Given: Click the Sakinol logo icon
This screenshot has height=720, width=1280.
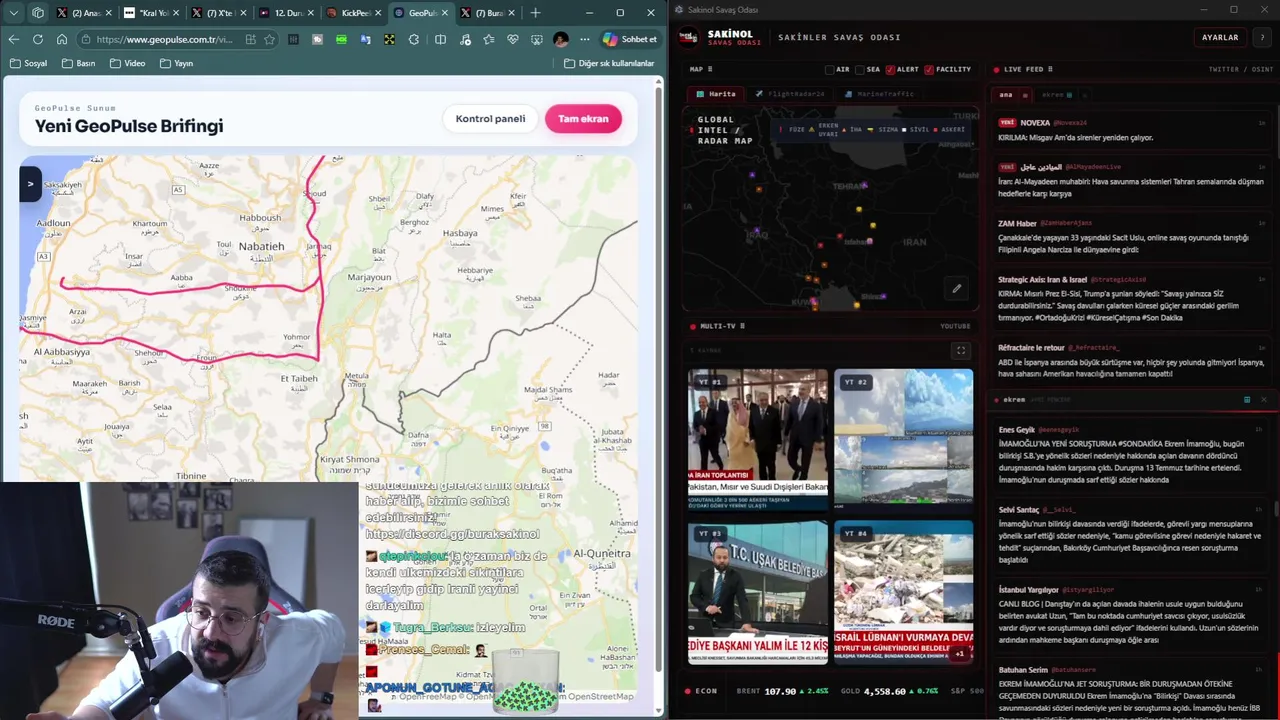Looking at the screenshot, I should tap(688, 37).
